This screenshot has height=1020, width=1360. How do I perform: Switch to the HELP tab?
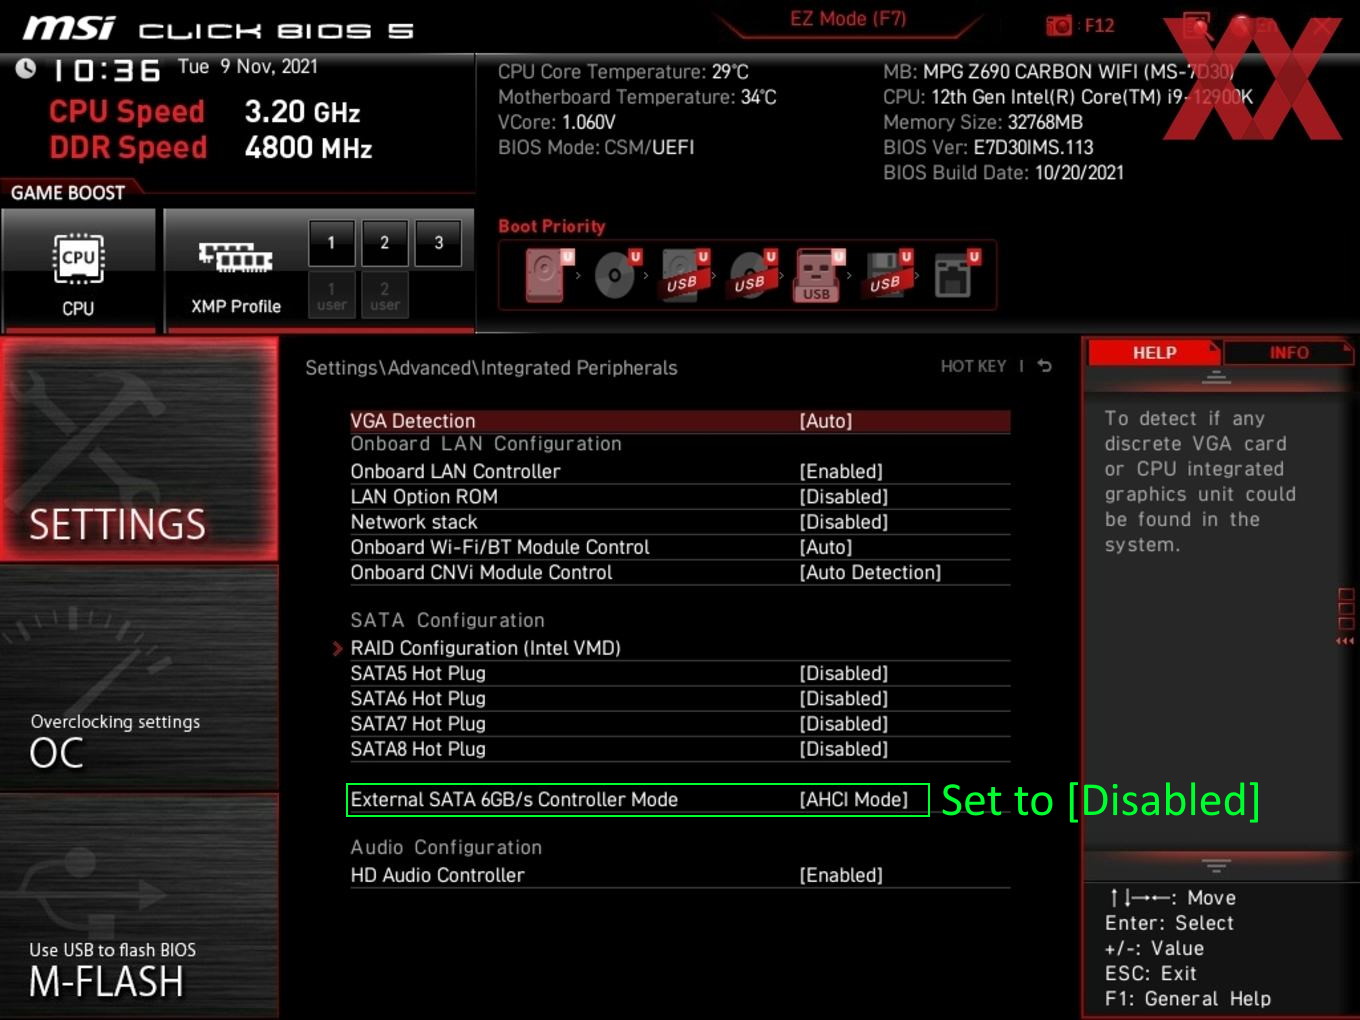[1154, 353]
